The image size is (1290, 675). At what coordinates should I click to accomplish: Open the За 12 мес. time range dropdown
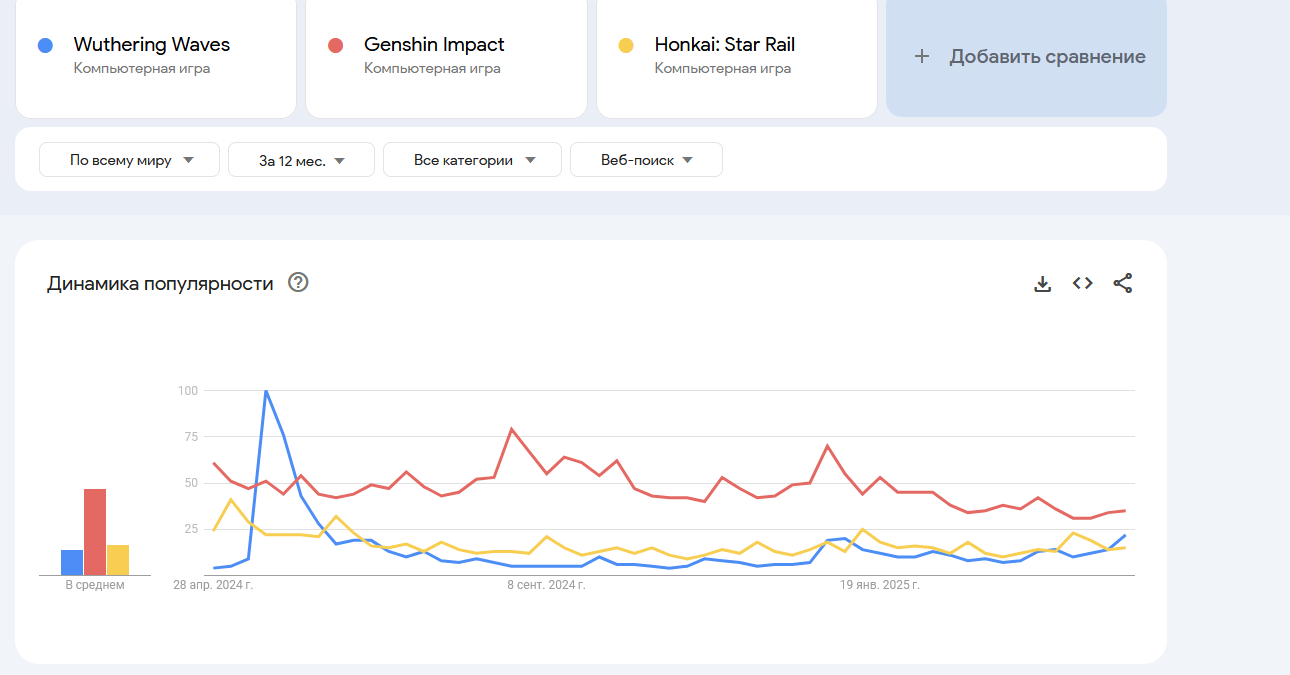(301, 160)
